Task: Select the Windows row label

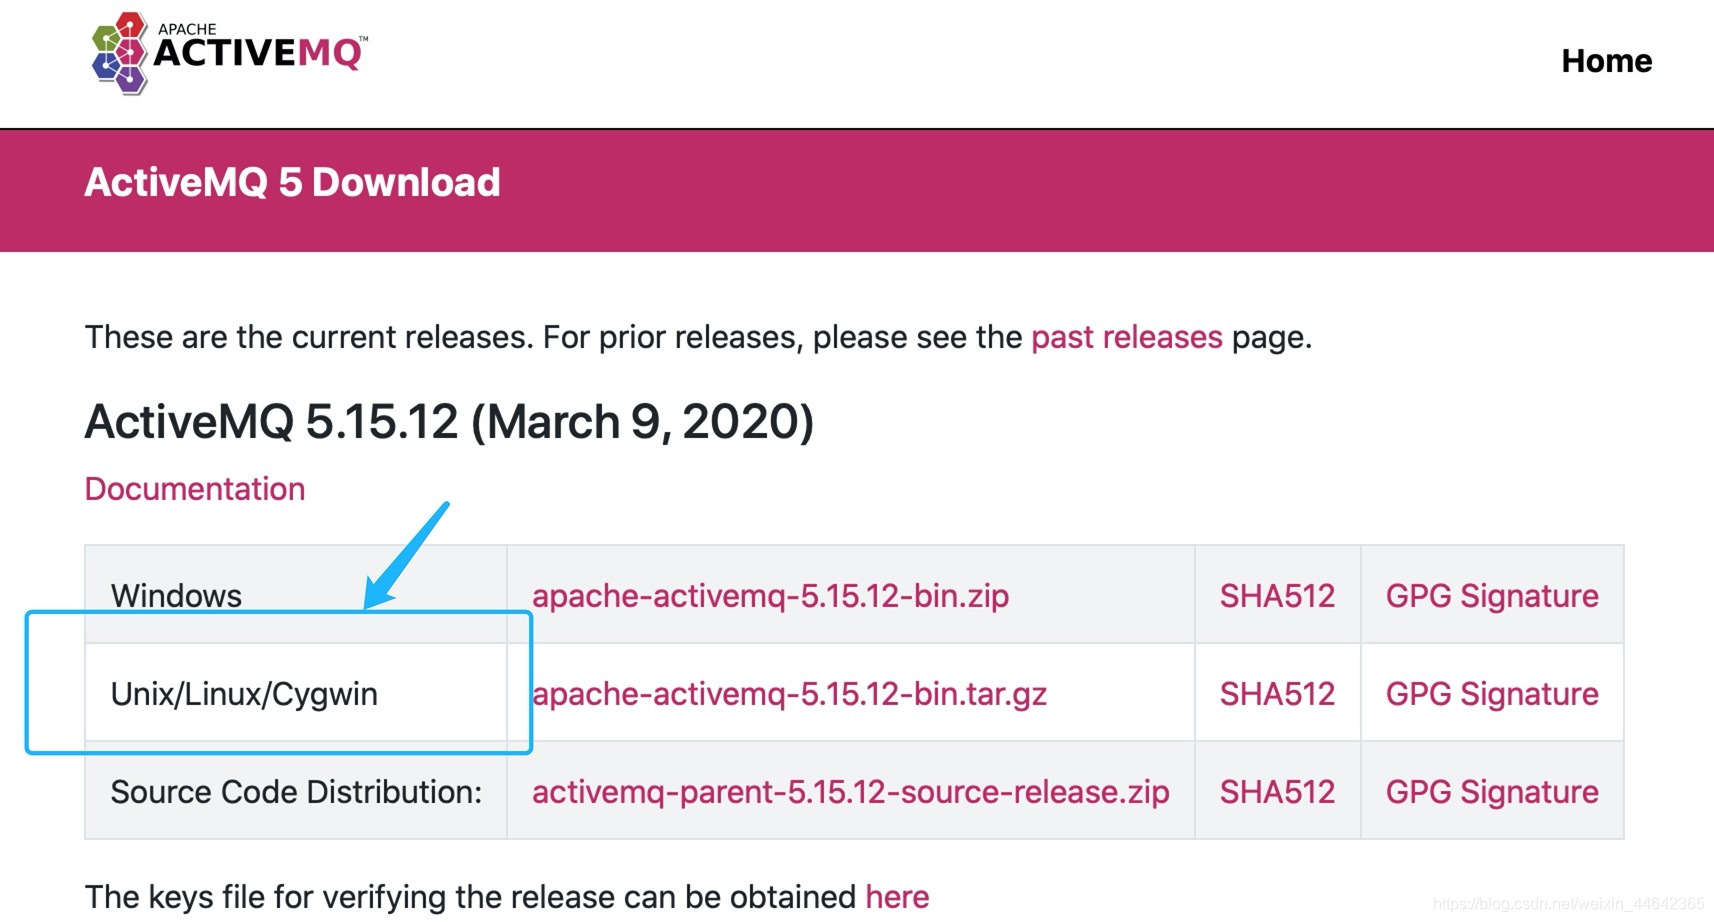Action: coord(175,595)
